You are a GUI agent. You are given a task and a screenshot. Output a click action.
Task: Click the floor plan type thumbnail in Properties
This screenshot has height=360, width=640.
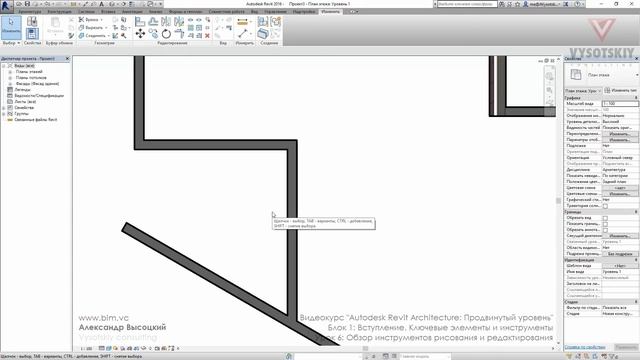(576, 75)
